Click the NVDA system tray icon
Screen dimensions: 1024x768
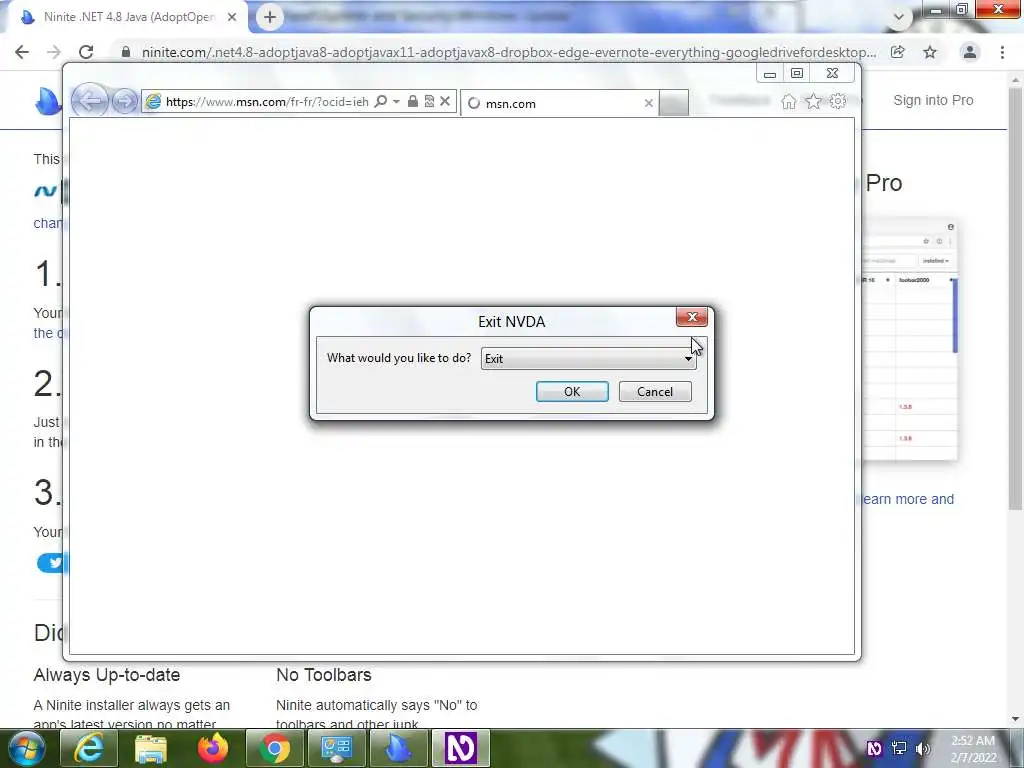click(x=874, y=749)
